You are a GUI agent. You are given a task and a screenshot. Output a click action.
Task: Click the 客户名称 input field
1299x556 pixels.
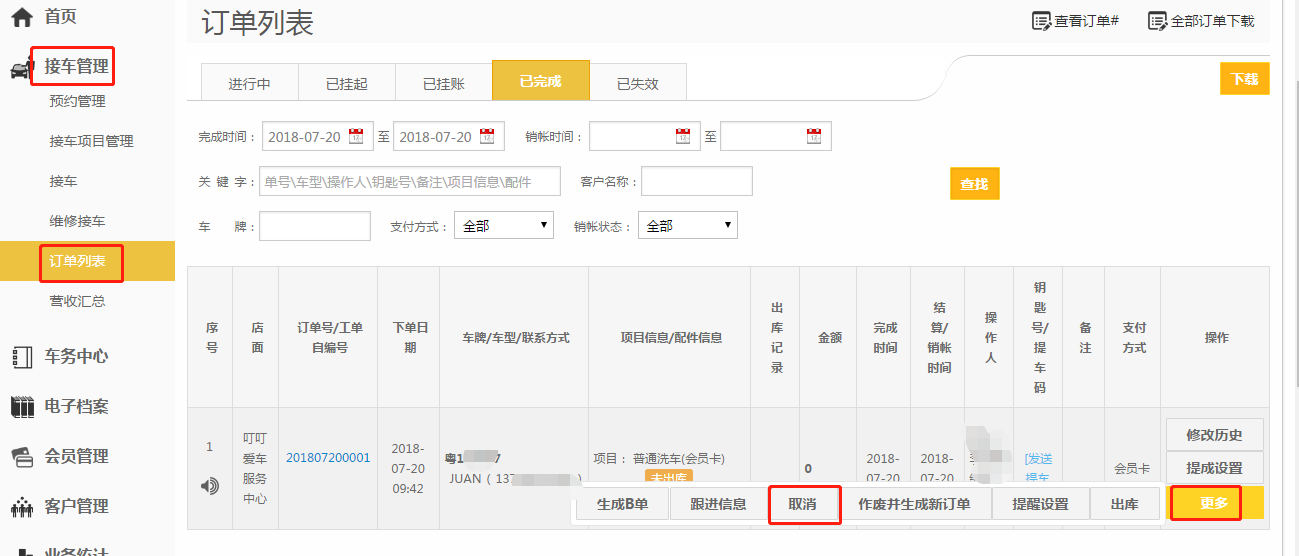pyautogui.click(x=696, y=182)
